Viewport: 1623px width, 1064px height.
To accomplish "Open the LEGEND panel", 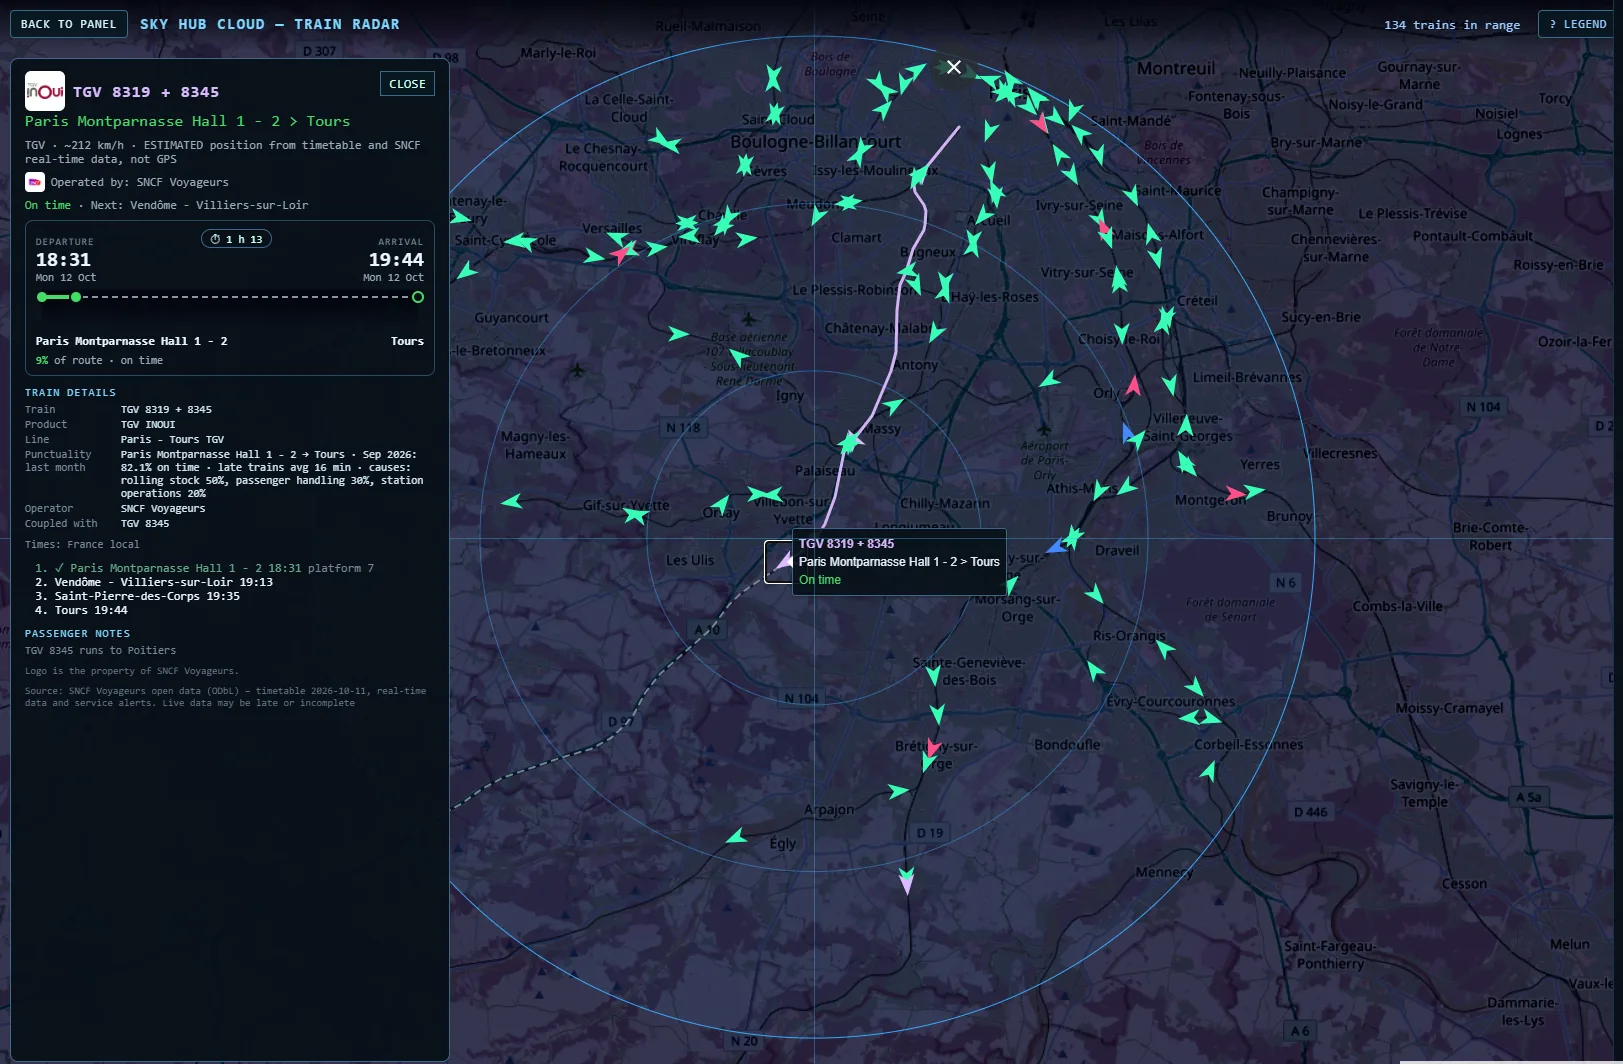I will (x=1578, y=24).
